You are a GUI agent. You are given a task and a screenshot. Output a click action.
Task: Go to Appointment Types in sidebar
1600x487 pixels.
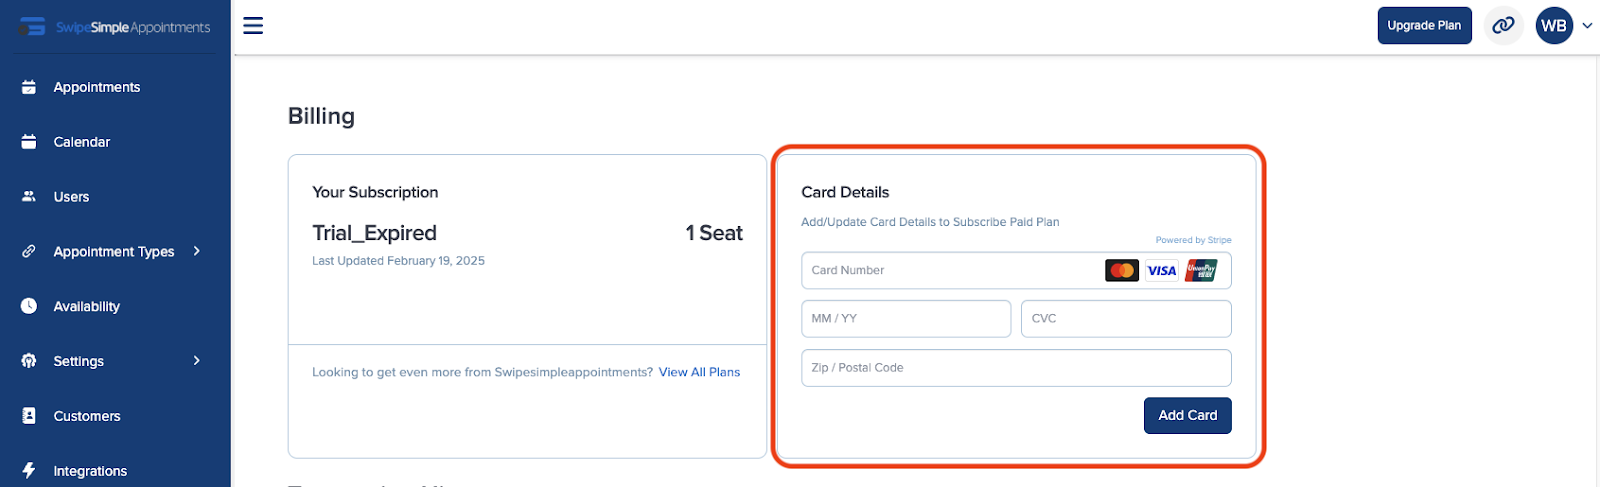click(x=115, y=252)
